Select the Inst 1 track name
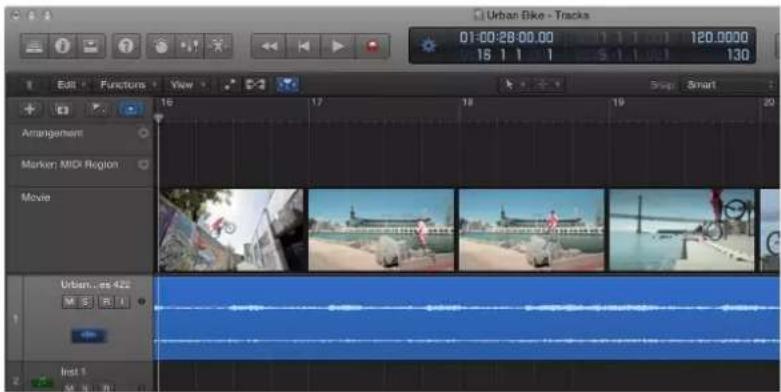Image resolution: width=781 pixels, height=392 pixels. coord(74,372)
